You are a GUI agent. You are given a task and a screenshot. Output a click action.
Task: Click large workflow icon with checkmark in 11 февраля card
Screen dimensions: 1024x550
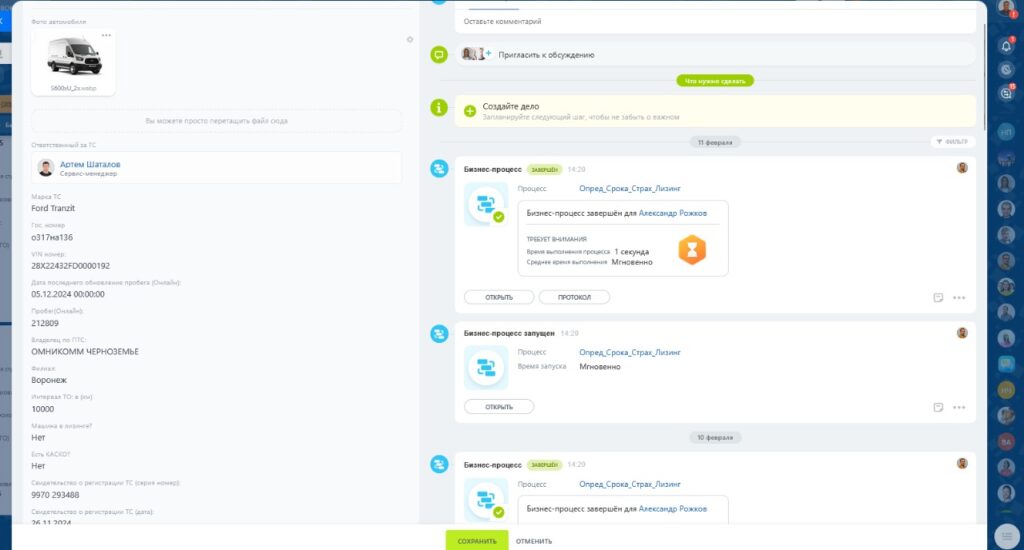[486, 204]
